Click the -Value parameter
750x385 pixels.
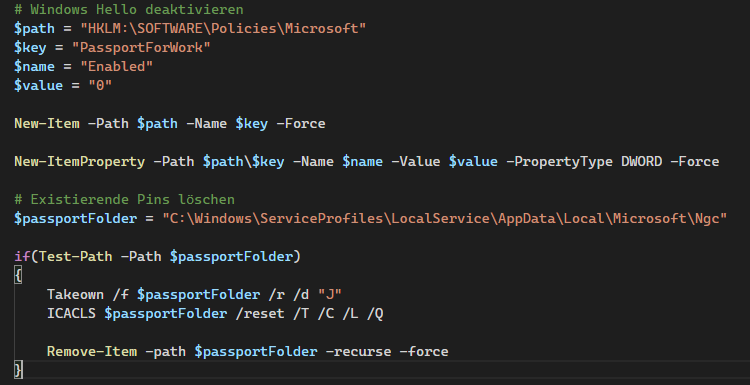416,162
